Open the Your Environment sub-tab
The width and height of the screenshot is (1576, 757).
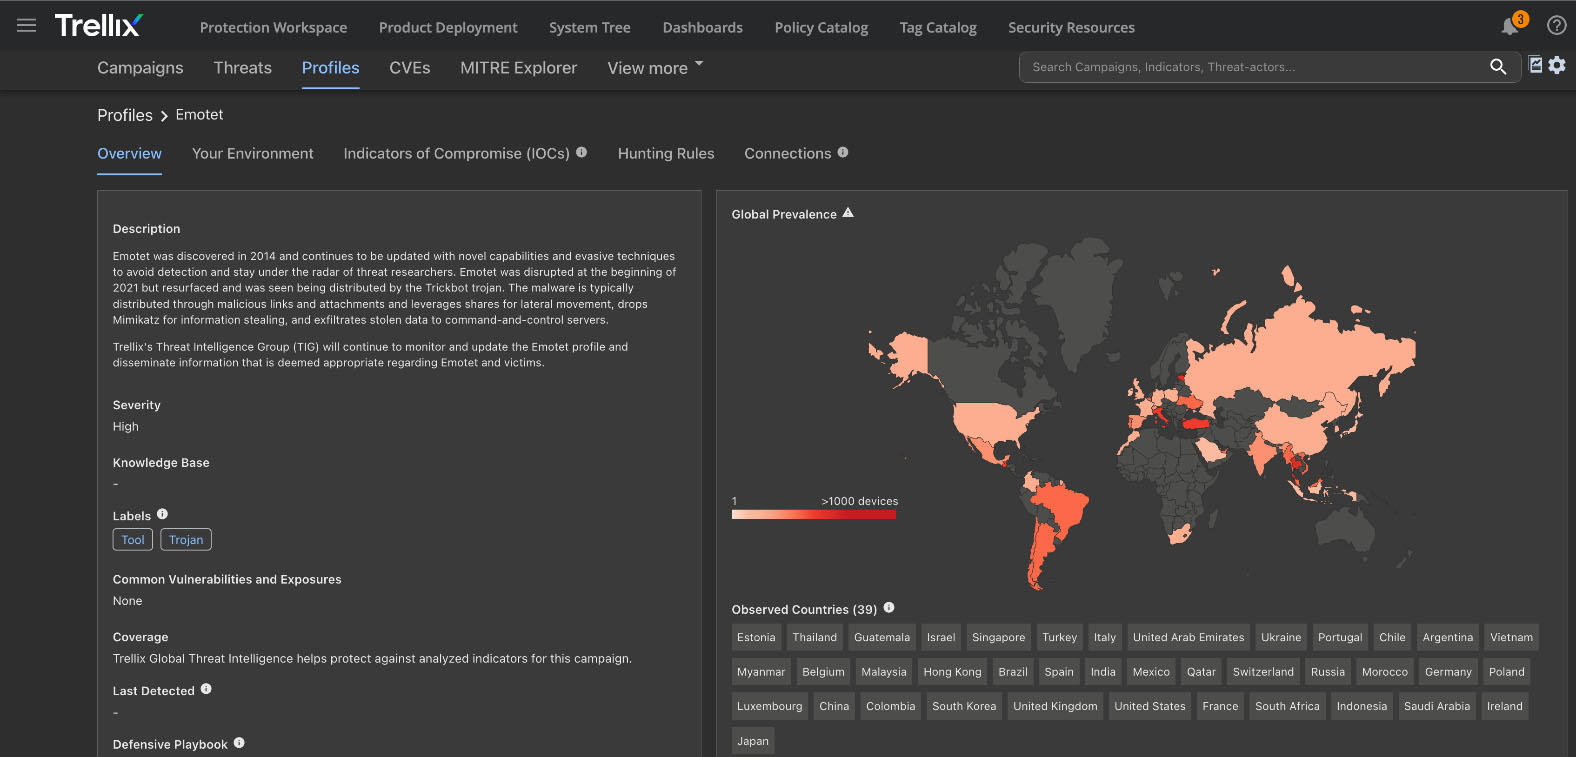pos(253,154)
